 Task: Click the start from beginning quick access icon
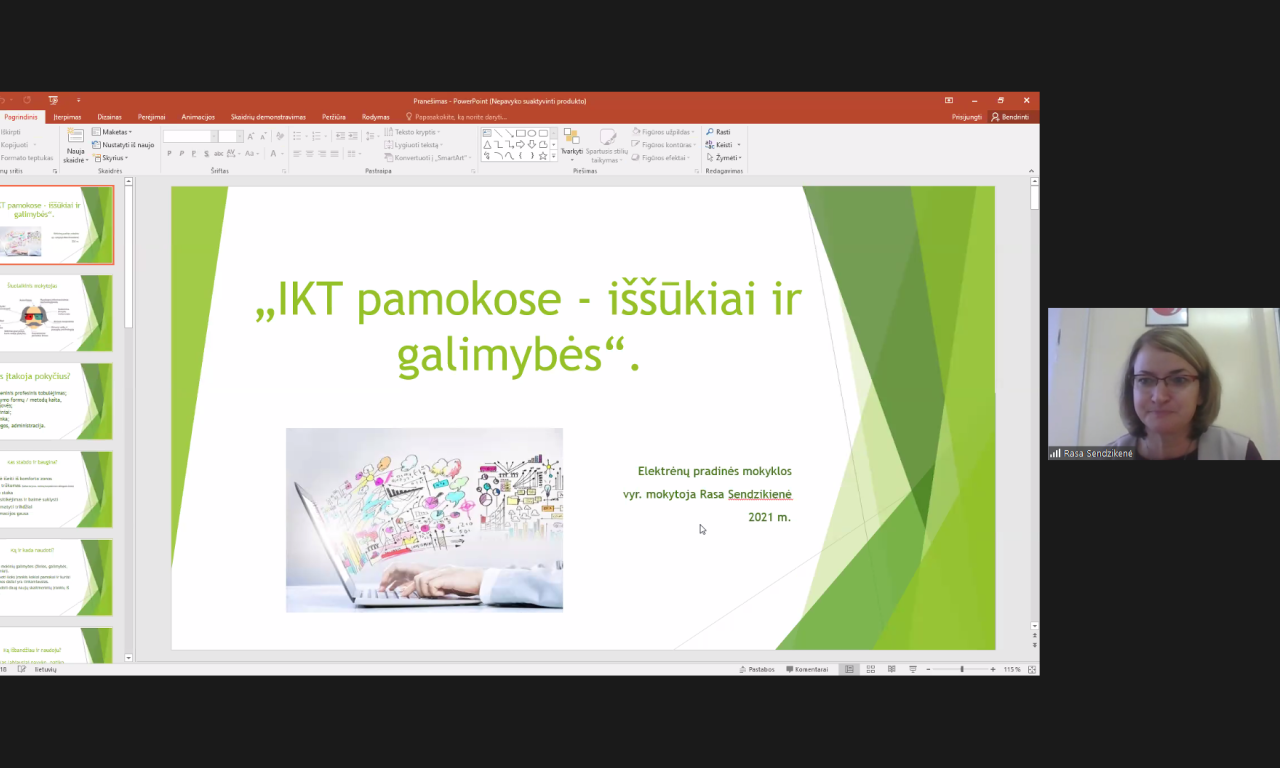pos(52,100)
